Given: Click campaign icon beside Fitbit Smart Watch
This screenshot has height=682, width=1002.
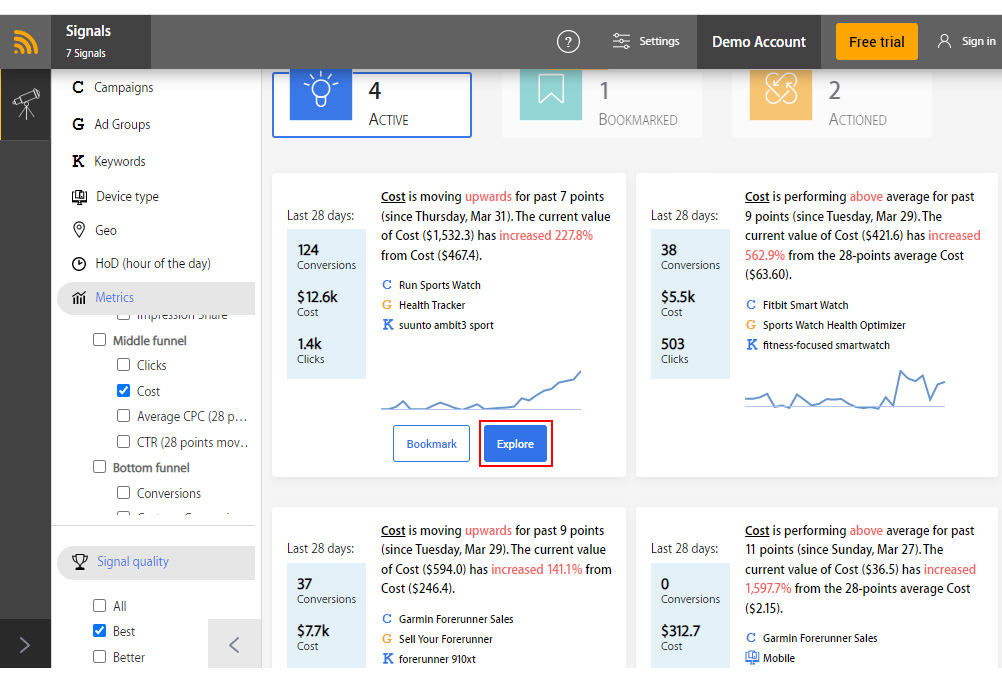Looking at the screenshot, I should 751,305.
